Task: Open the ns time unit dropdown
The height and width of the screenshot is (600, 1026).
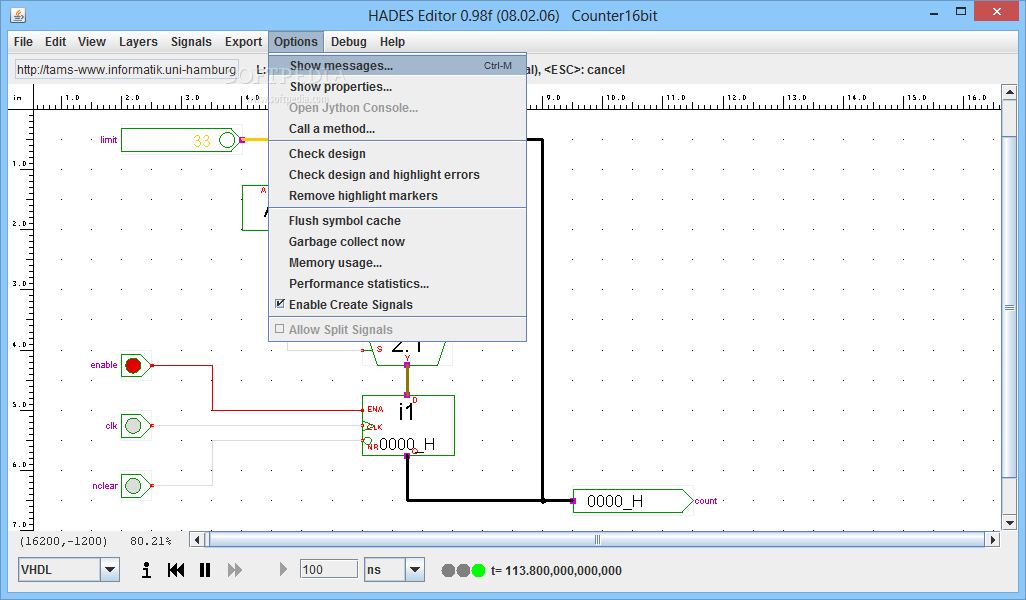Action: (415, 569)
